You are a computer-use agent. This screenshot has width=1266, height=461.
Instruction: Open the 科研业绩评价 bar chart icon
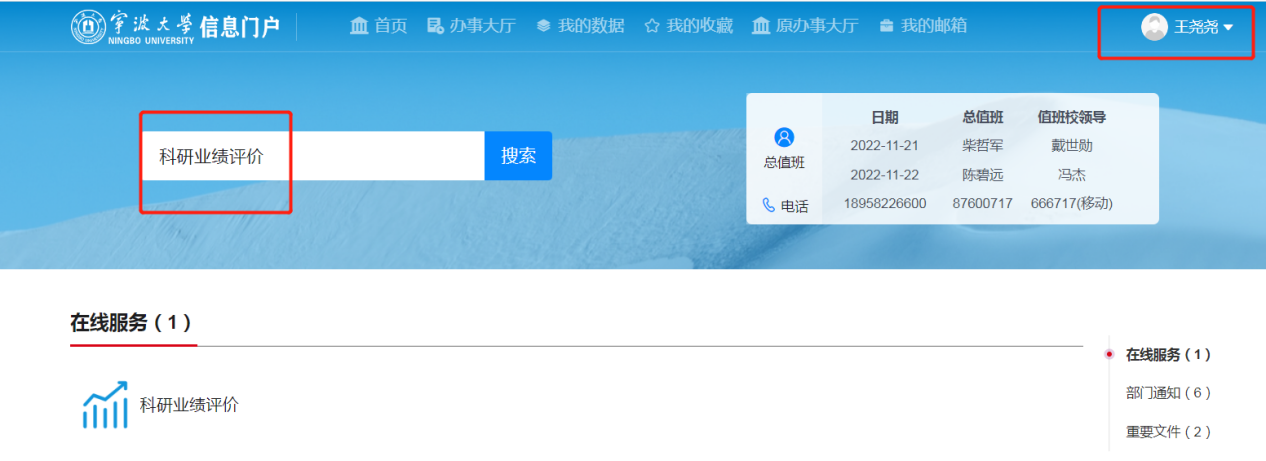pos(105,405)
